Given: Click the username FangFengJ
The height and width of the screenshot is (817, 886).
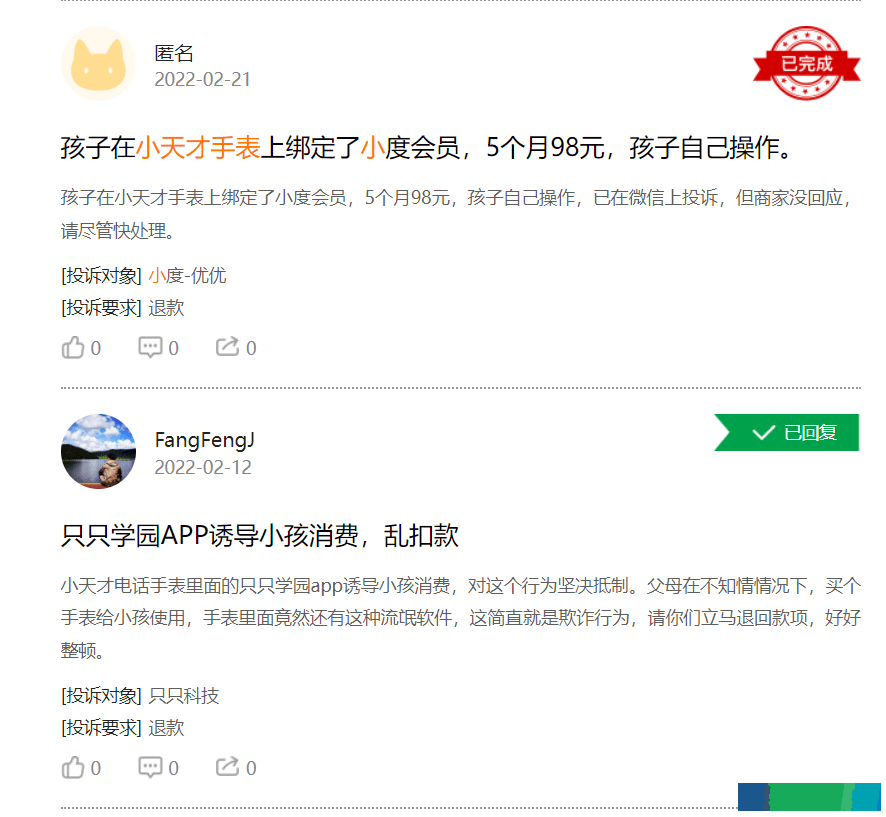Looking at the screenshot, I should click(x=205, y=440).
